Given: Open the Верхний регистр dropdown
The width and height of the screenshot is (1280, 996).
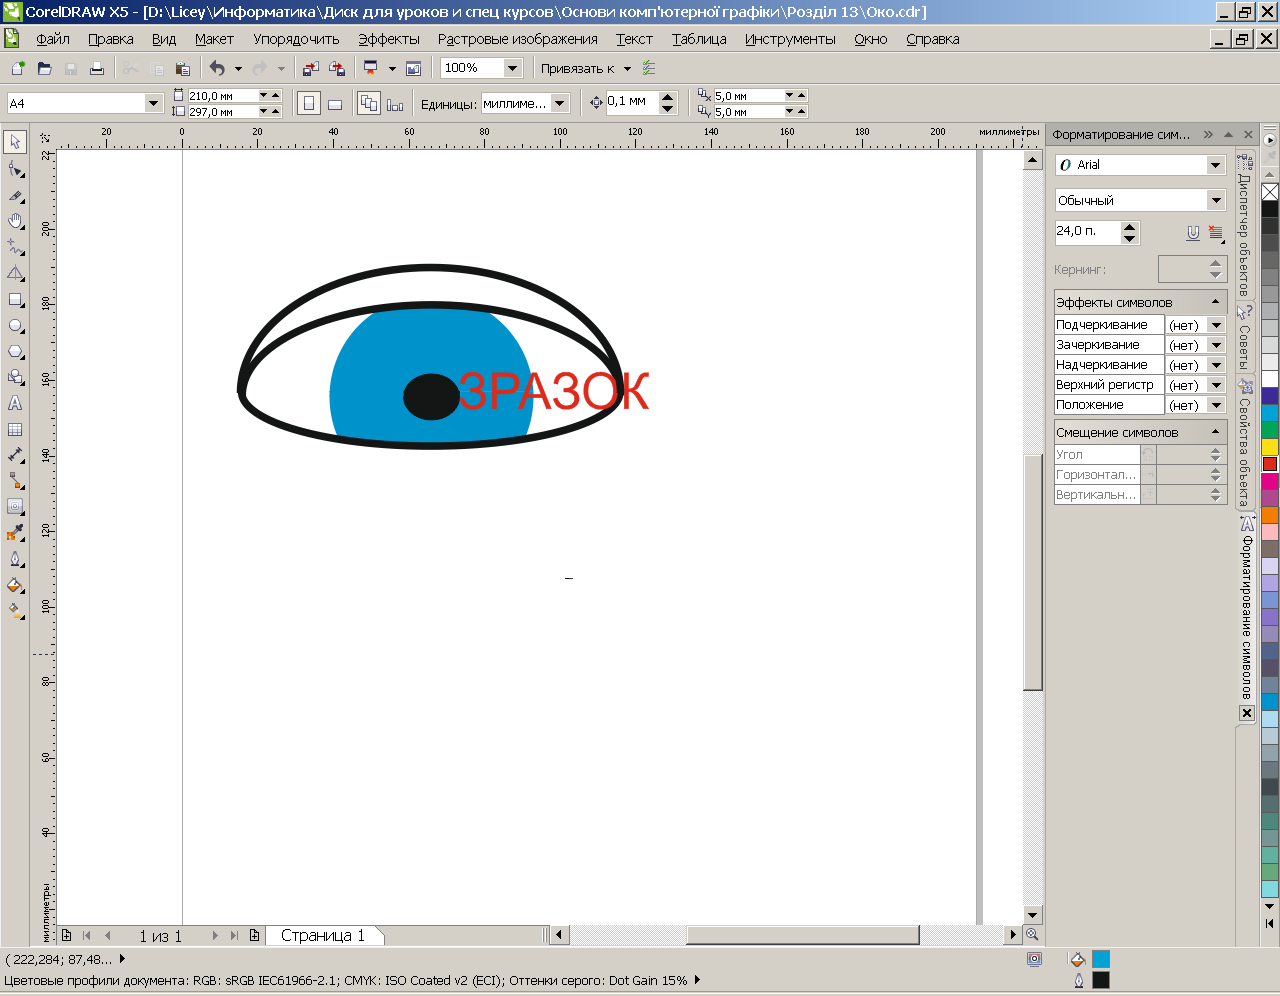Looking at the screenshot, I should click(x=1216, y=385).
